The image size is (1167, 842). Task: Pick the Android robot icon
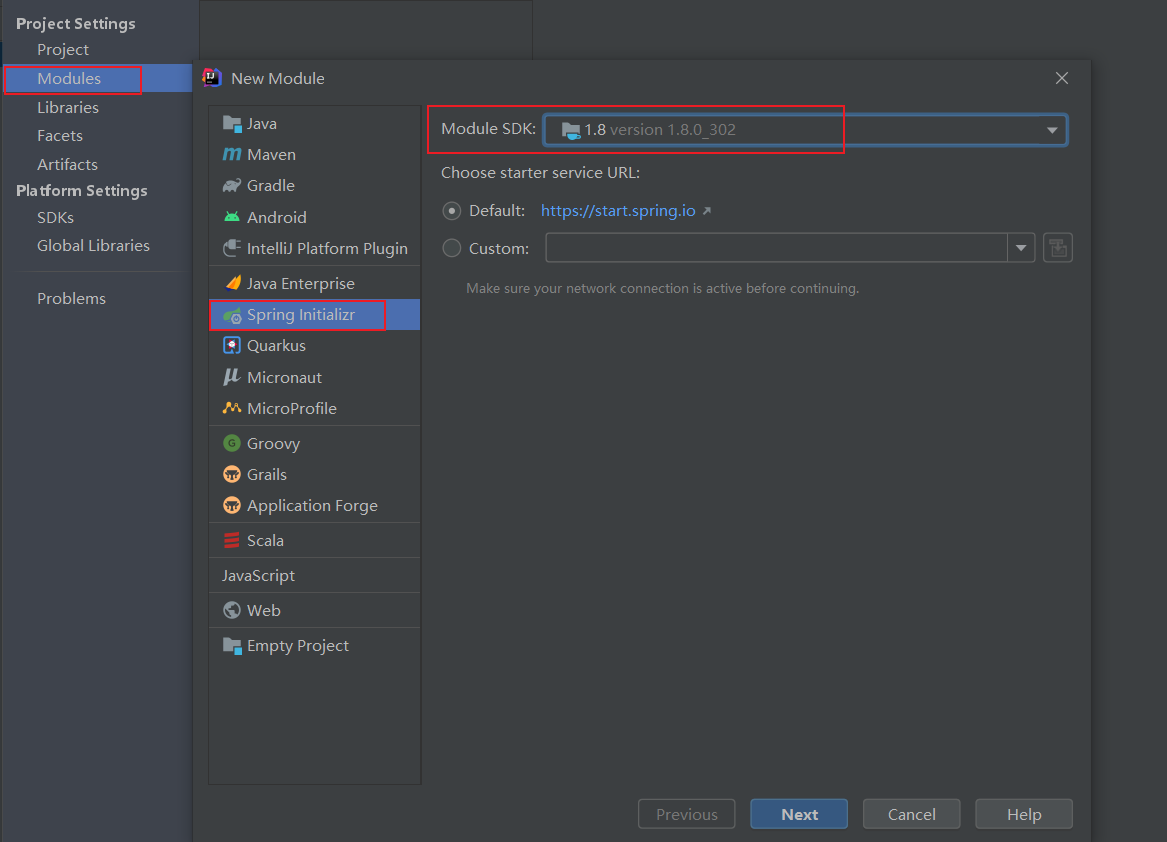click(232, 217)
